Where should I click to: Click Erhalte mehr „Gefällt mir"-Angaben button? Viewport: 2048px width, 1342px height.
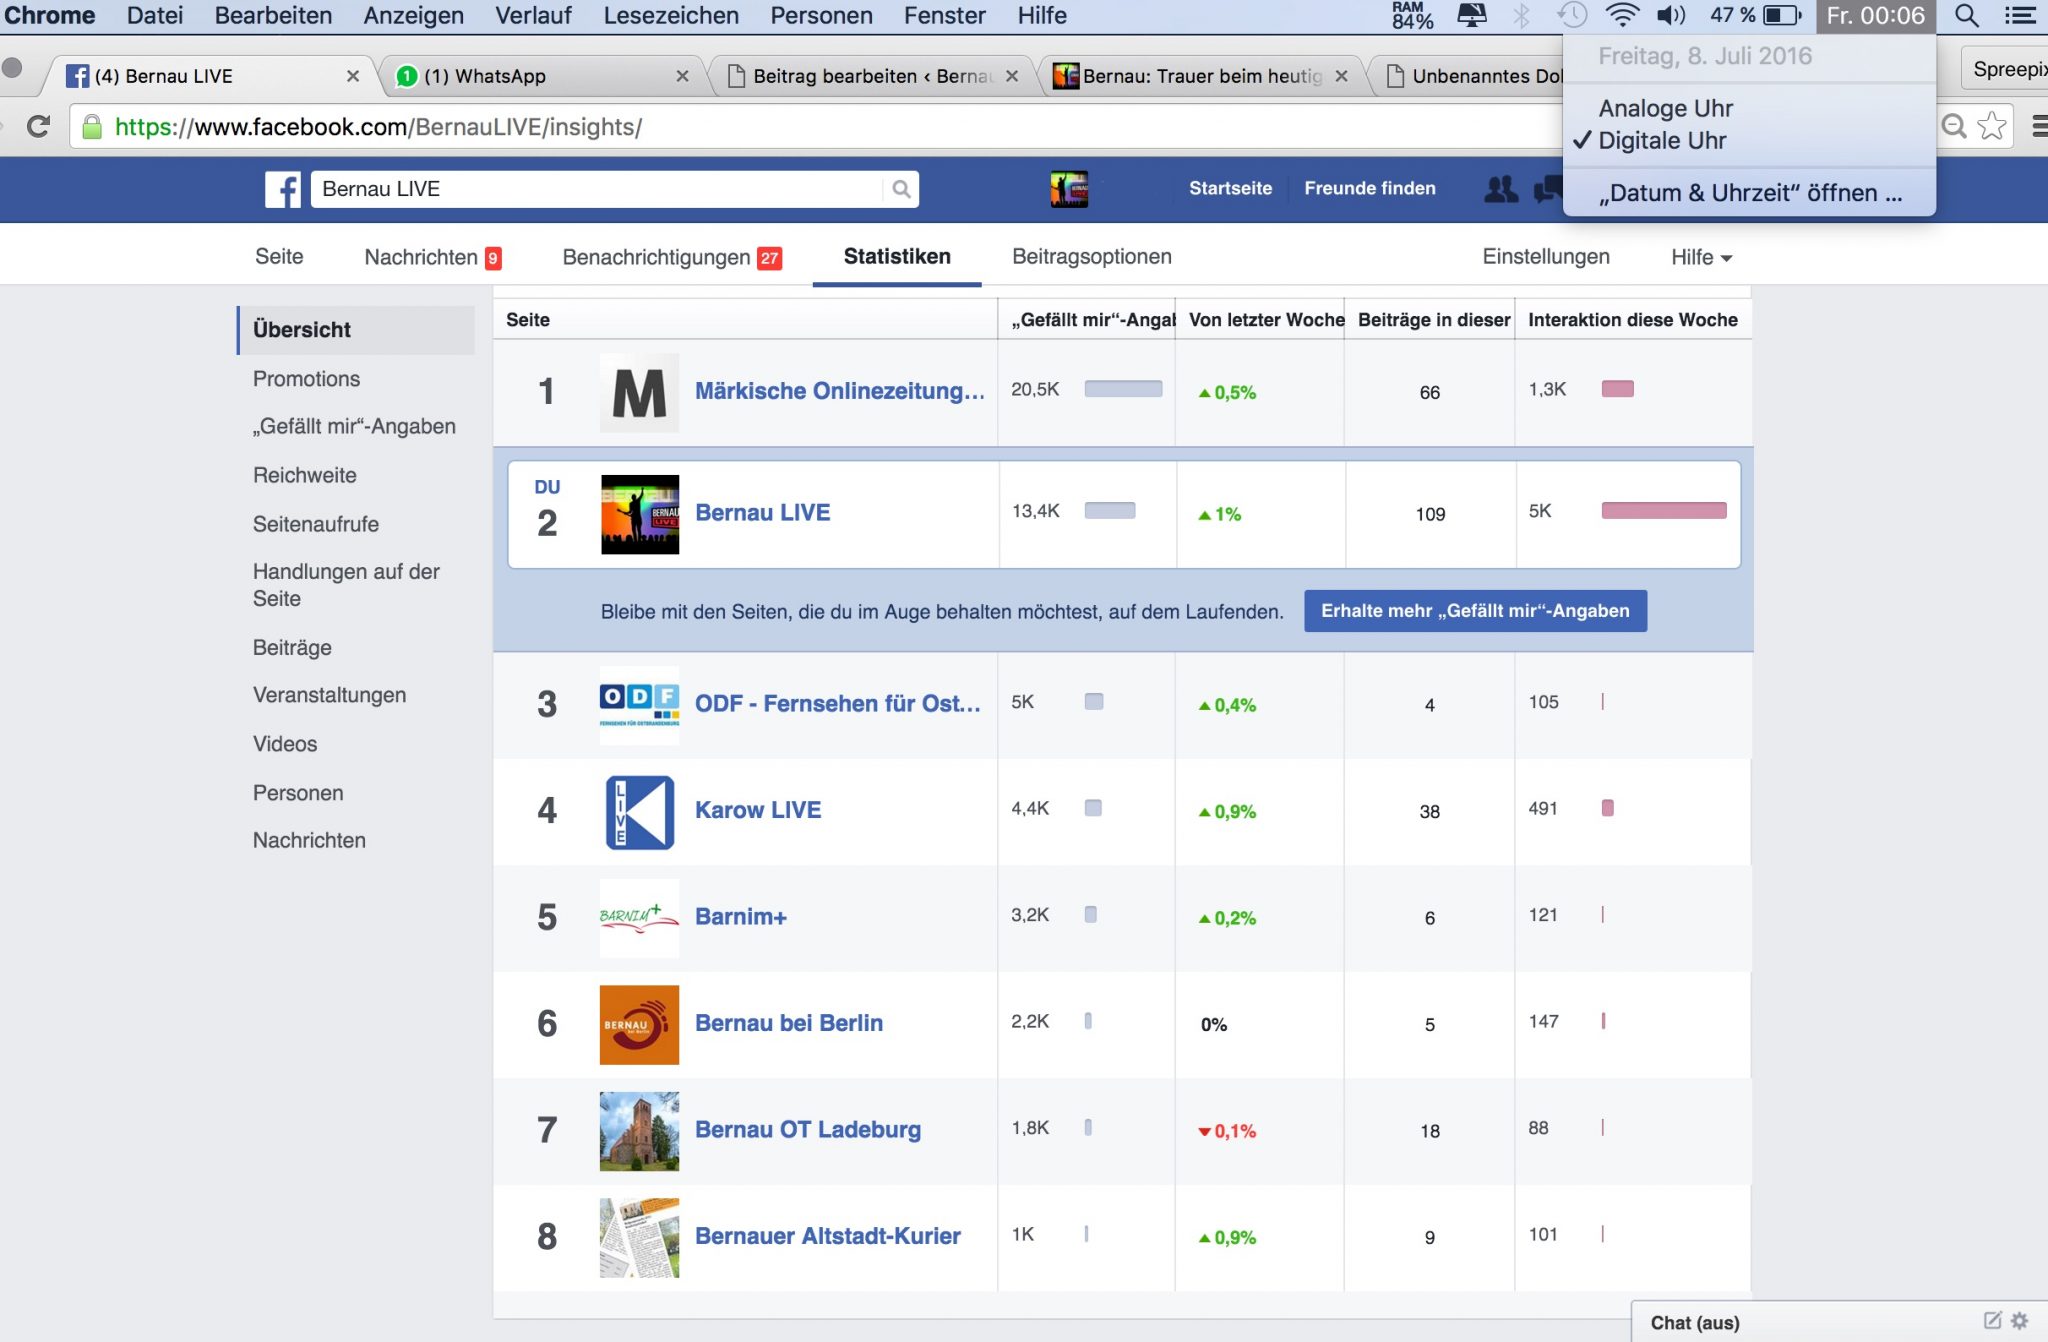point(1474,611)
